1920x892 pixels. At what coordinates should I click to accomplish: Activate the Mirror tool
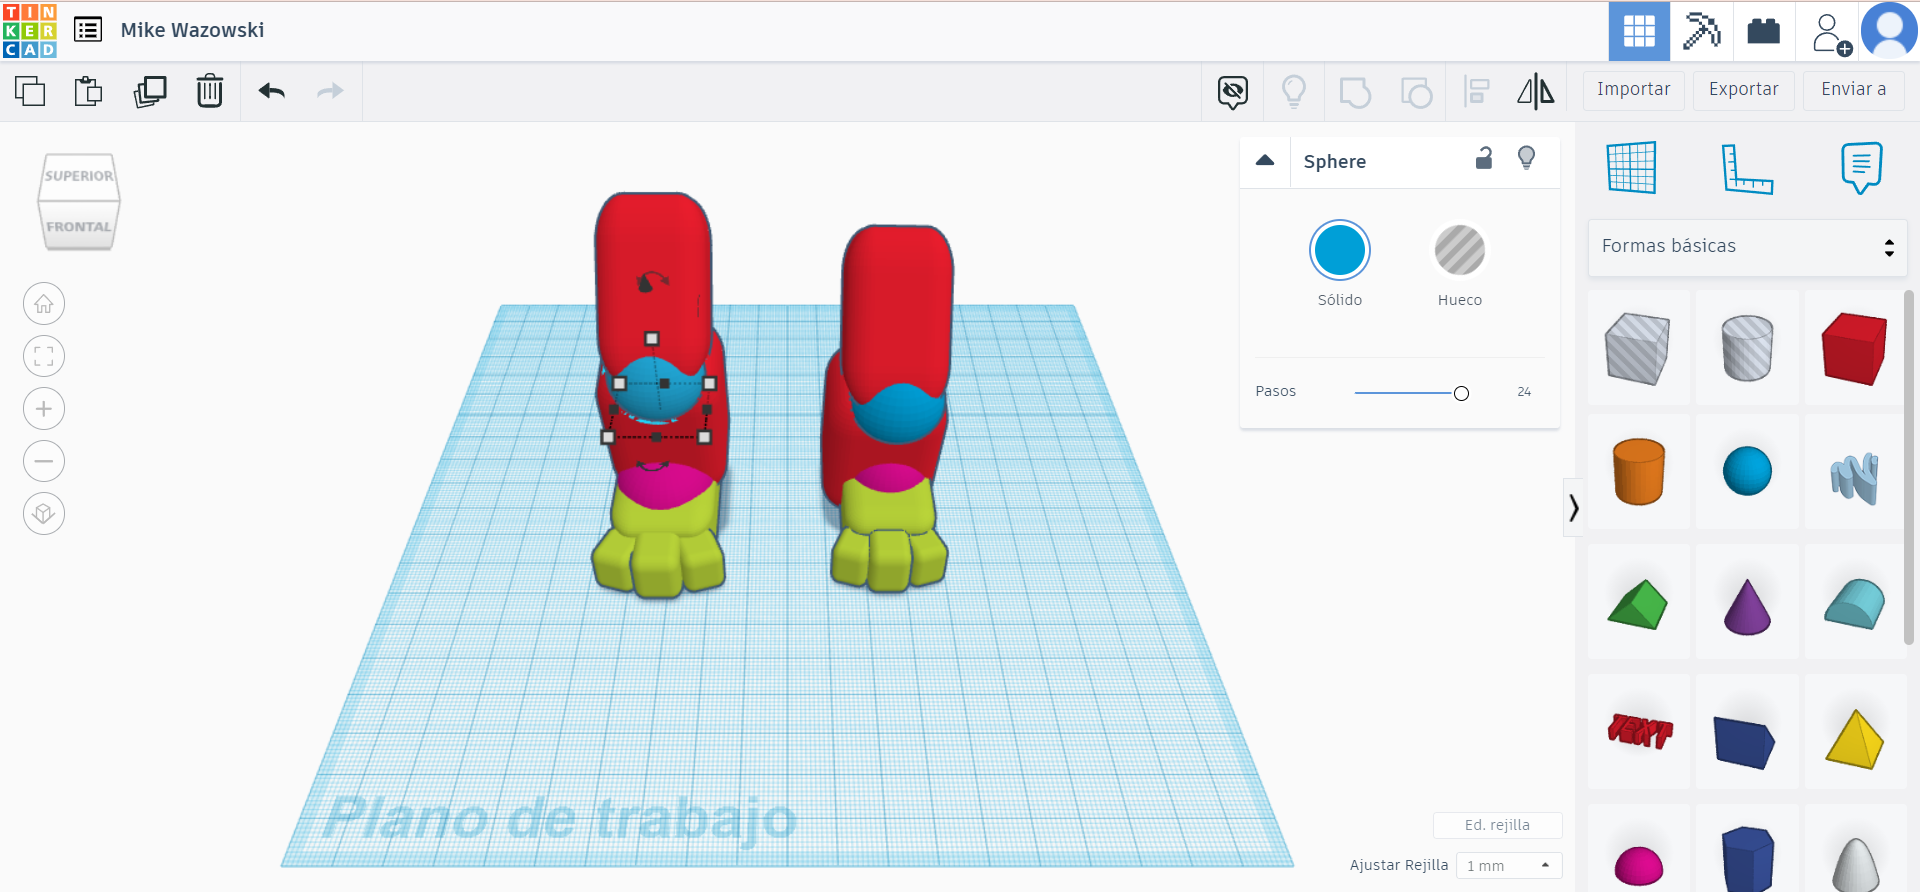(x=1536, y=92)
